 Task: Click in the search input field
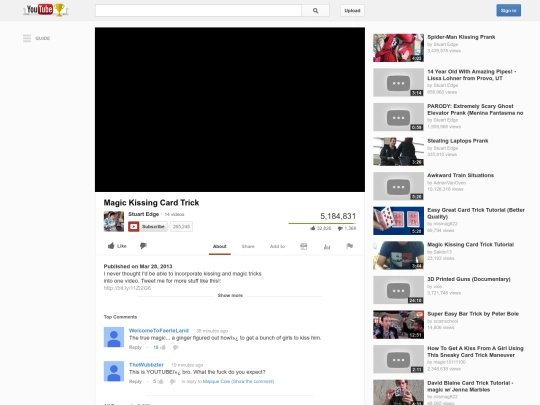point(198,11)
